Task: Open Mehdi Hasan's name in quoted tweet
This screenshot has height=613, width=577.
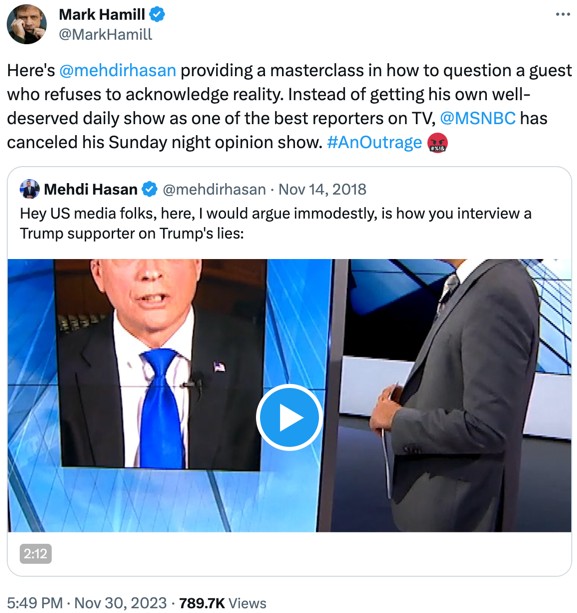Action: pyautogui.click(x=91, y=190)
